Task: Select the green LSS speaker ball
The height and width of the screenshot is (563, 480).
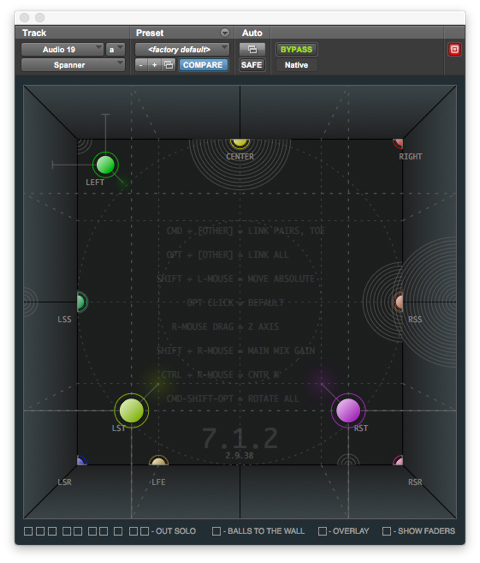Action: (81, 302)
